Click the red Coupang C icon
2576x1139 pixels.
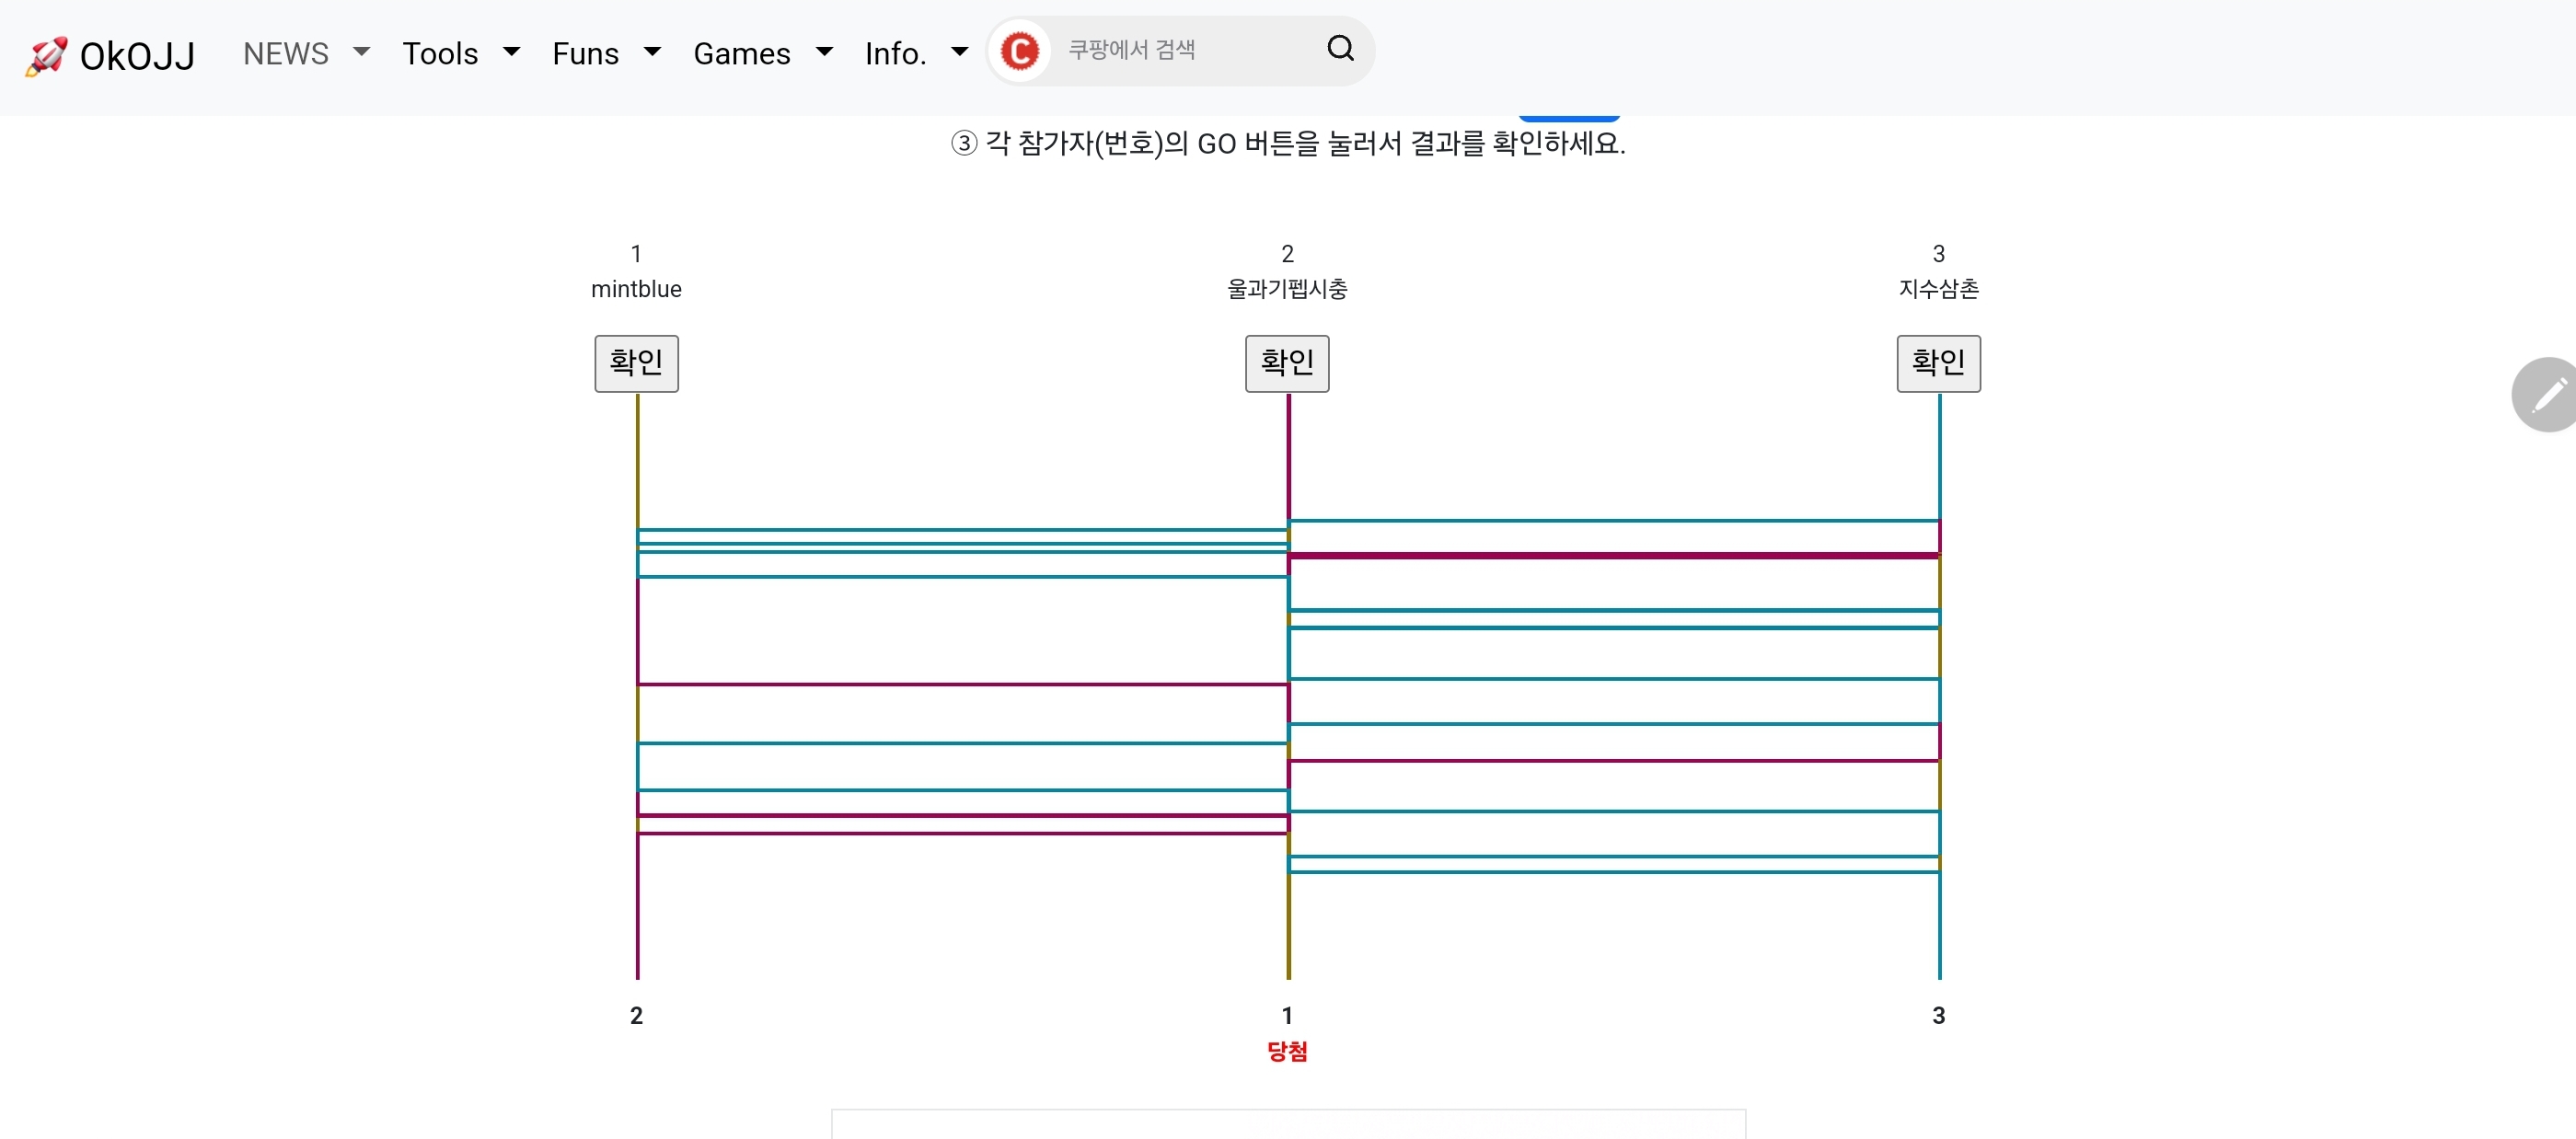coord(1020,50)
